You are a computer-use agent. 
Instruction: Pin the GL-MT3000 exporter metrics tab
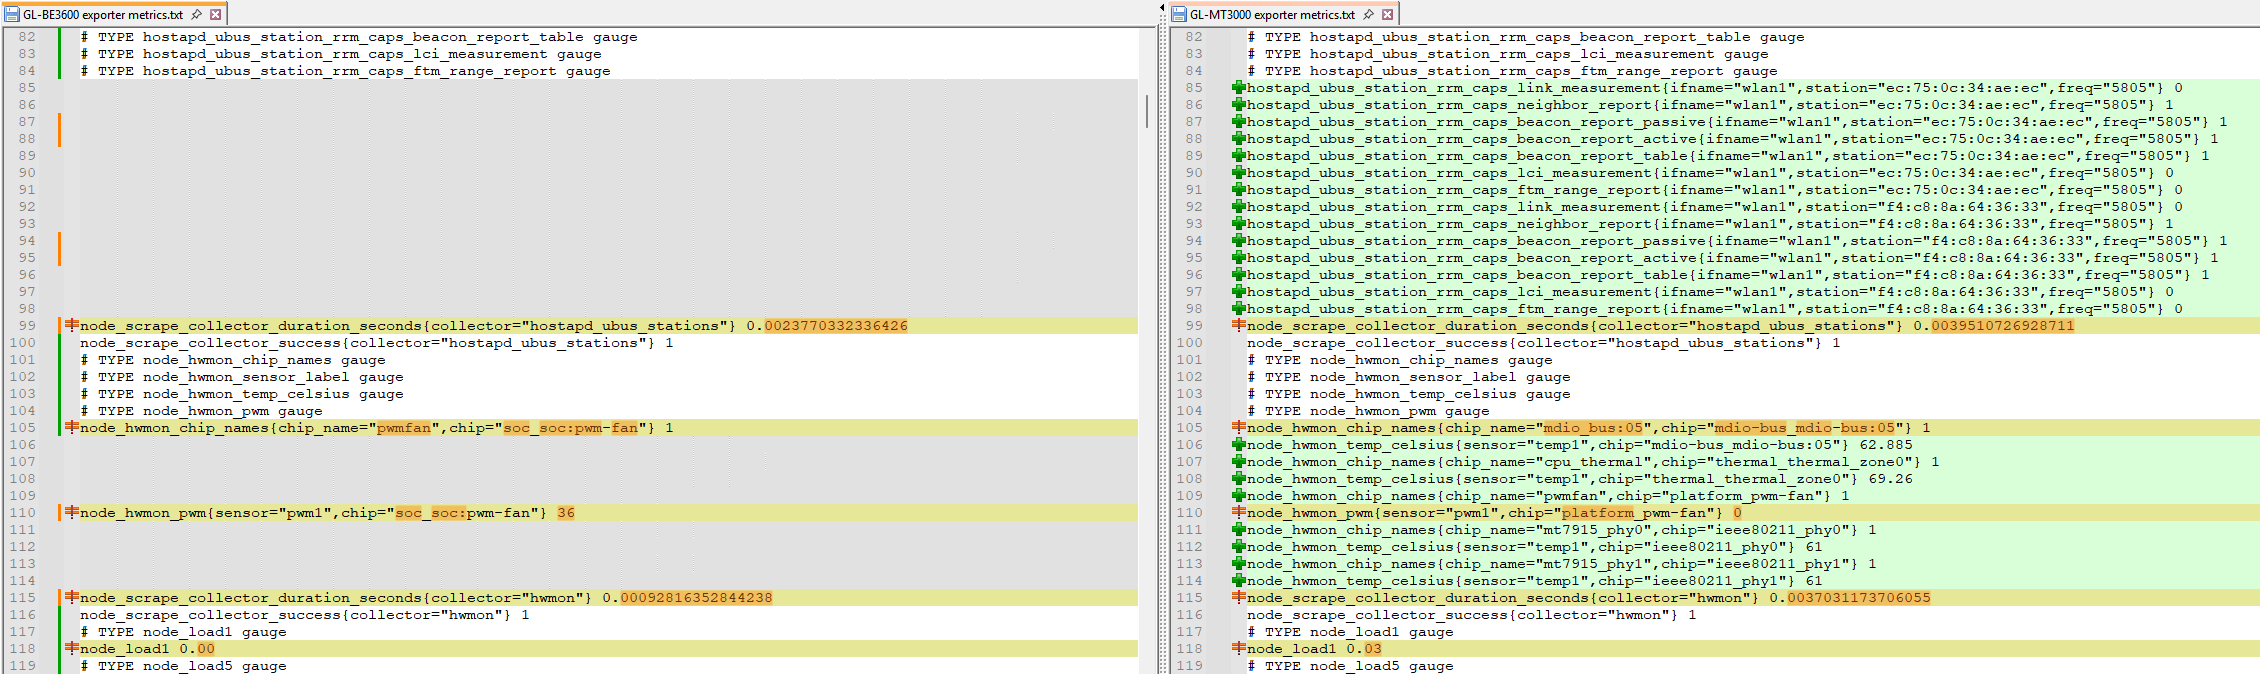[1368, 15]
